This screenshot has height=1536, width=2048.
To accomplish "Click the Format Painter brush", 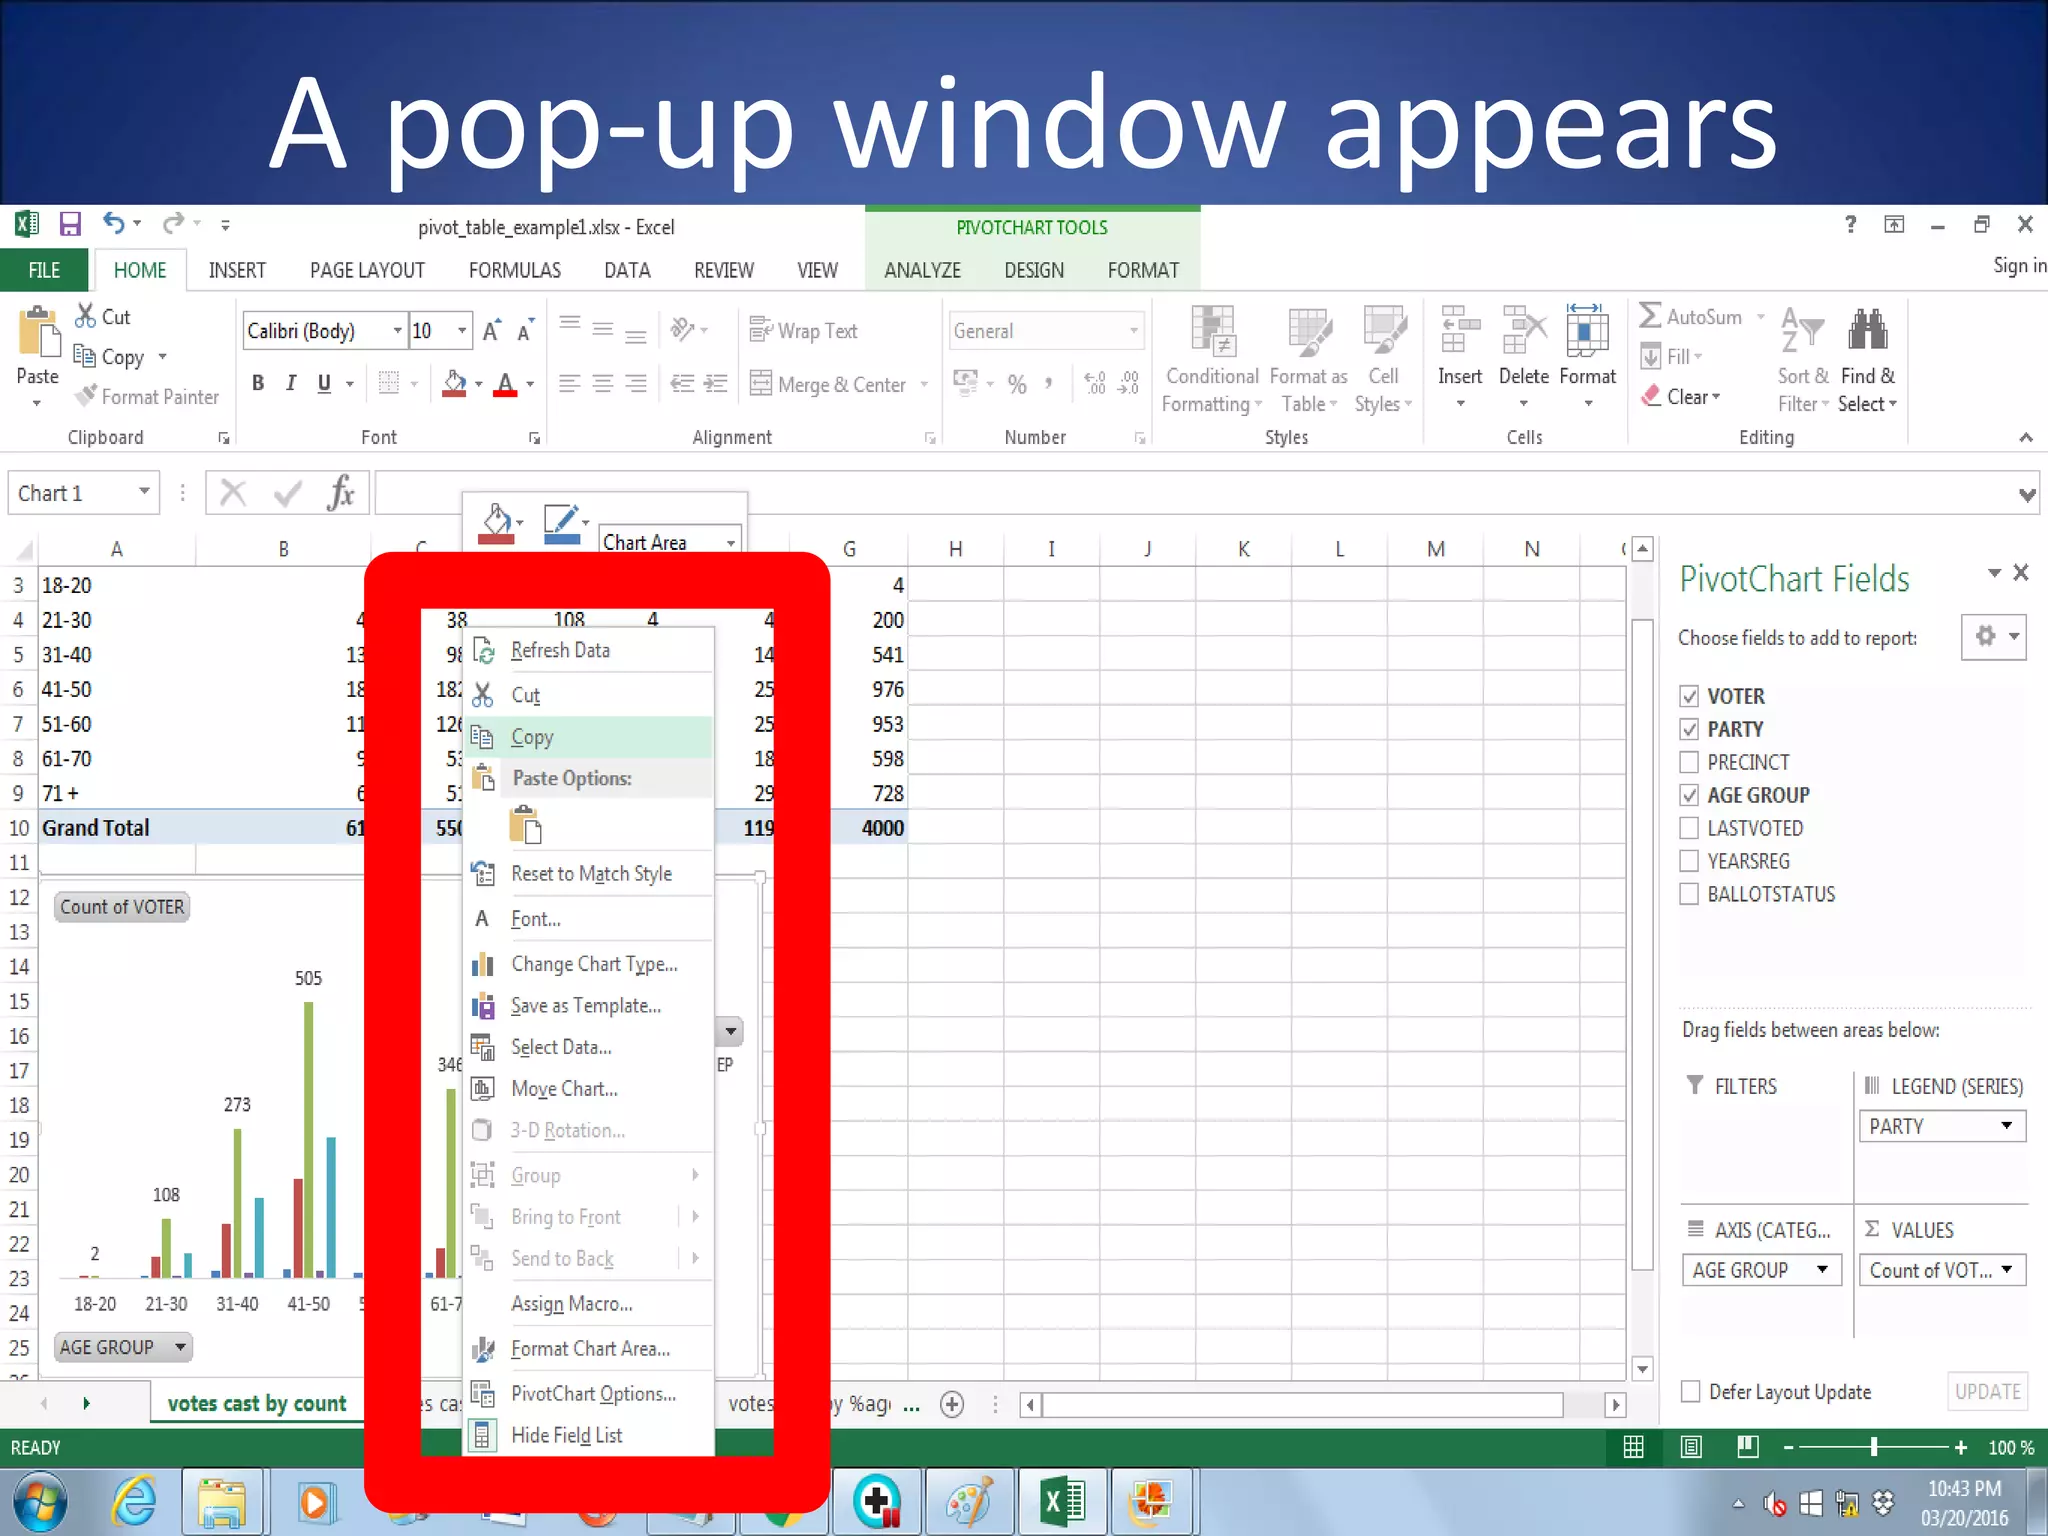I will [86, 396].
